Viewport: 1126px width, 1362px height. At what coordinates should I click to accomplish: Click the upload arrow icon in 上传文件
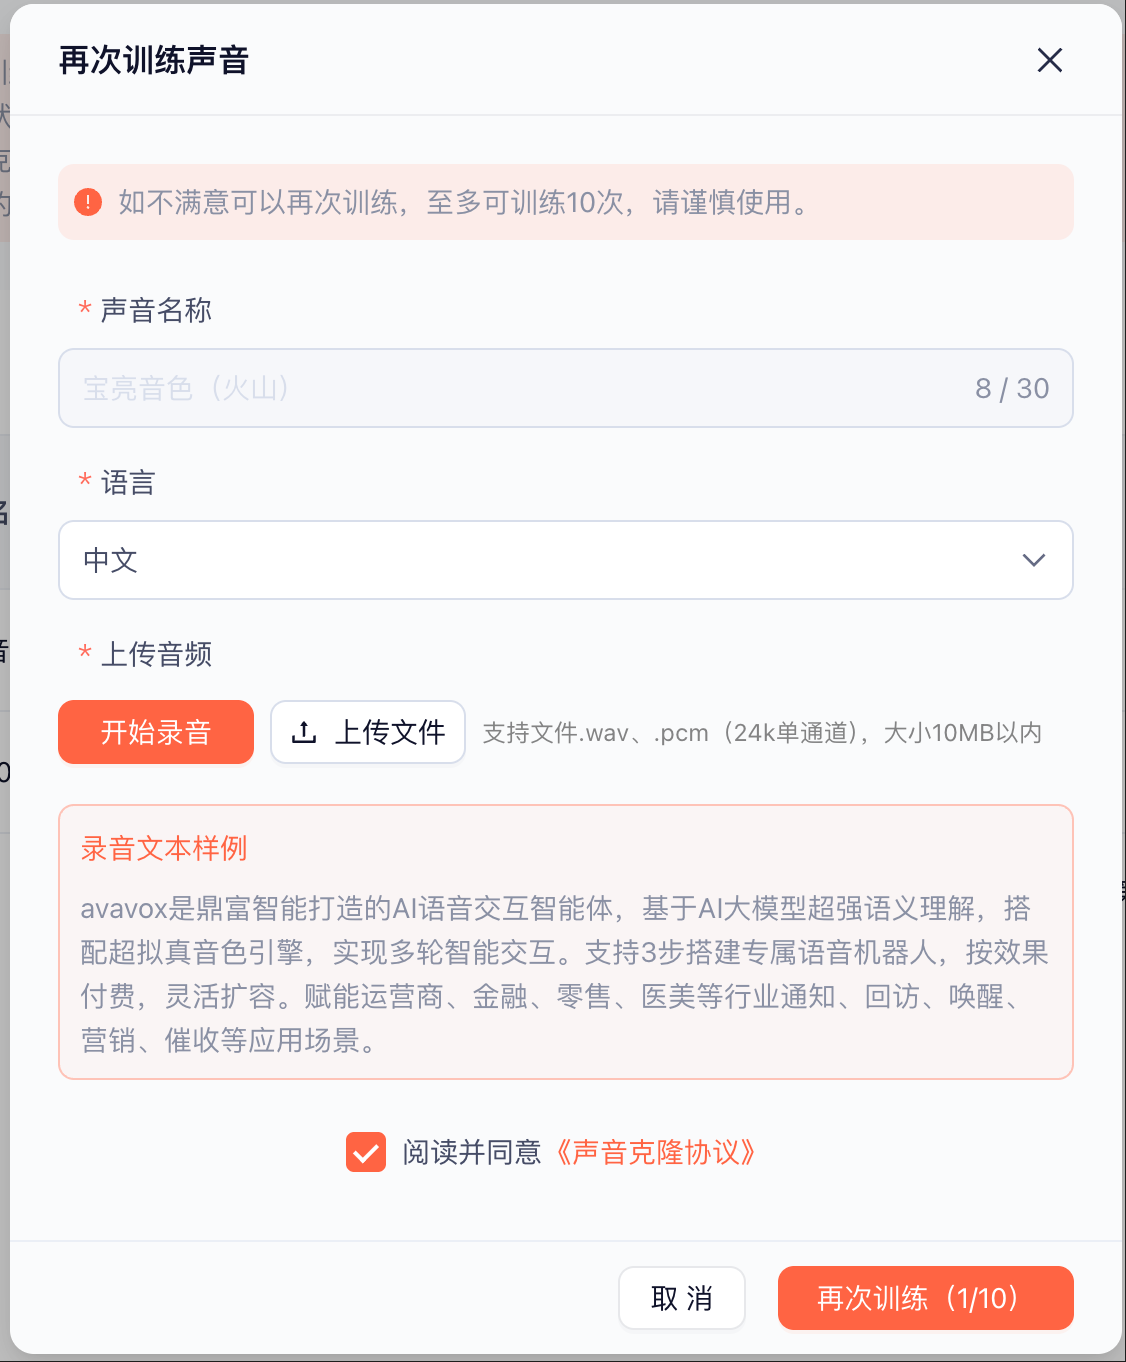pos(304,732)
